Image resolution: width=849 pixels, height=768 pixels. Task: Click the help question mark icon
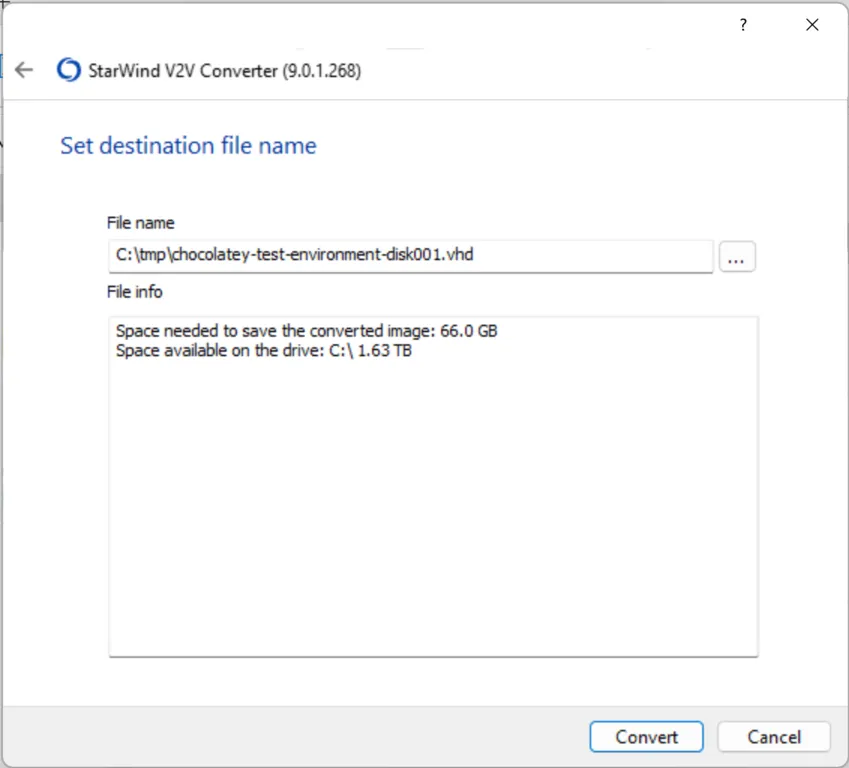(742, 24)
